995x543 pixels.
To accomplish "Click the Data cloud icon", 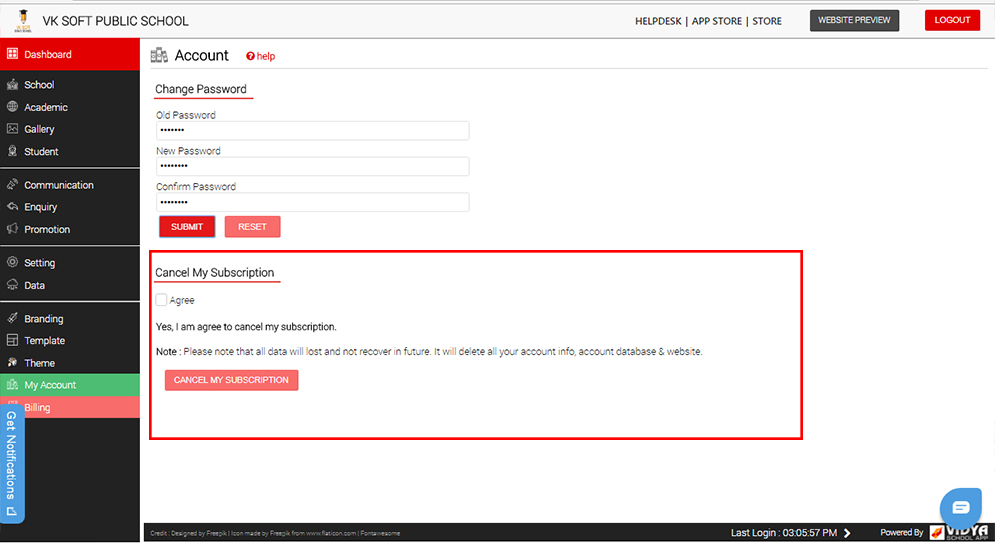I will click(x=12, y=285).
